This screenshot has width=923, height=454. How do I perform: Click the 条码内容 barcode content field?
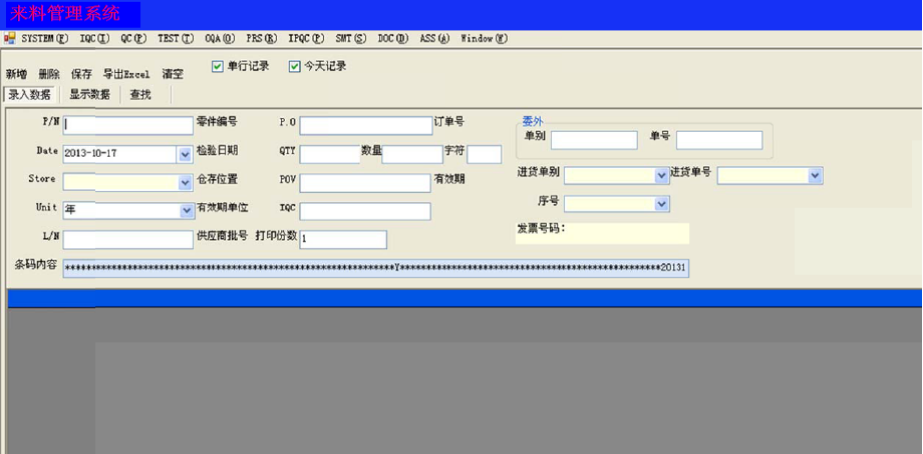(376, 268)
